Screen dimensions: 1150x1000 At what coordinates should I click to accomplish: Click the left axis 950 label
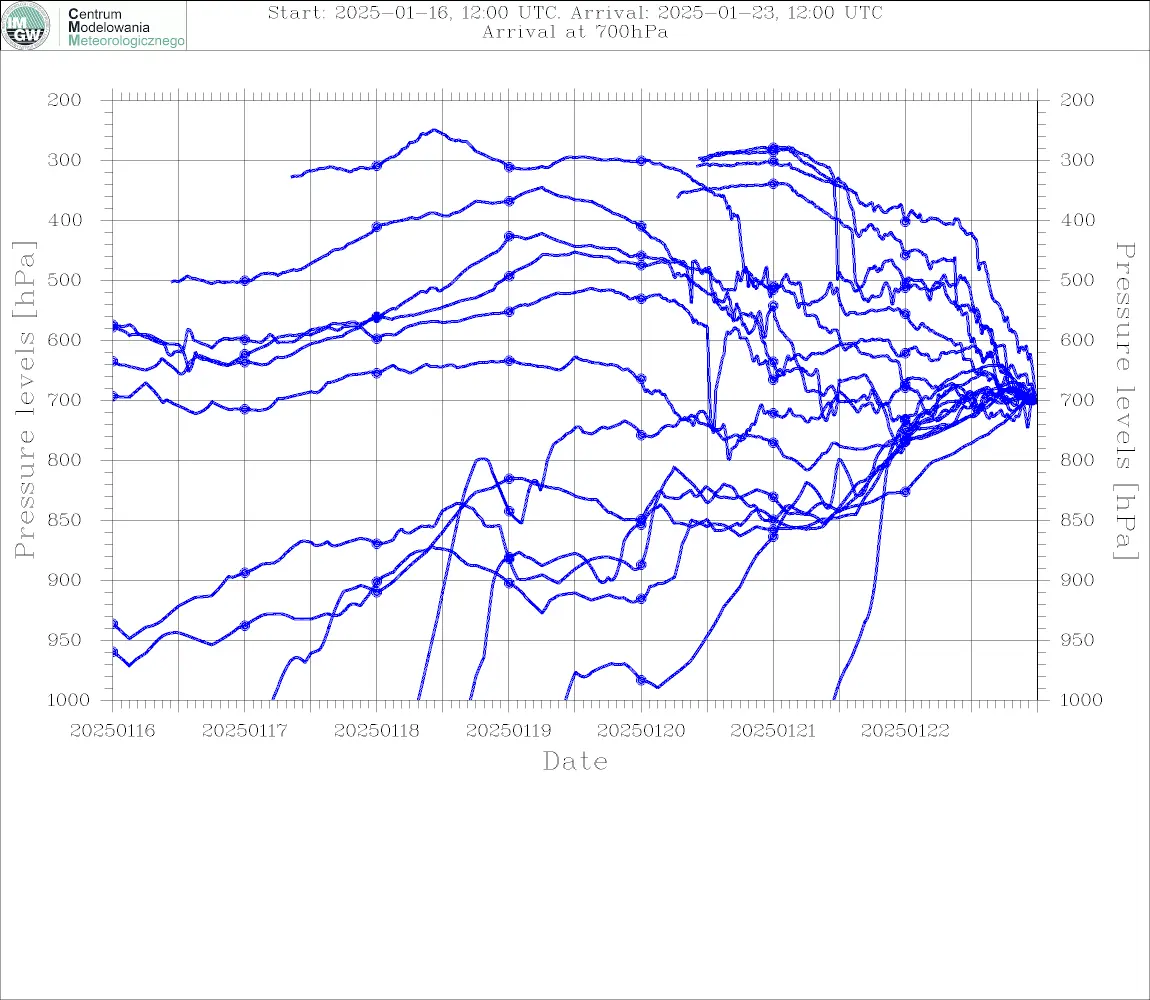tap(65, 640)
